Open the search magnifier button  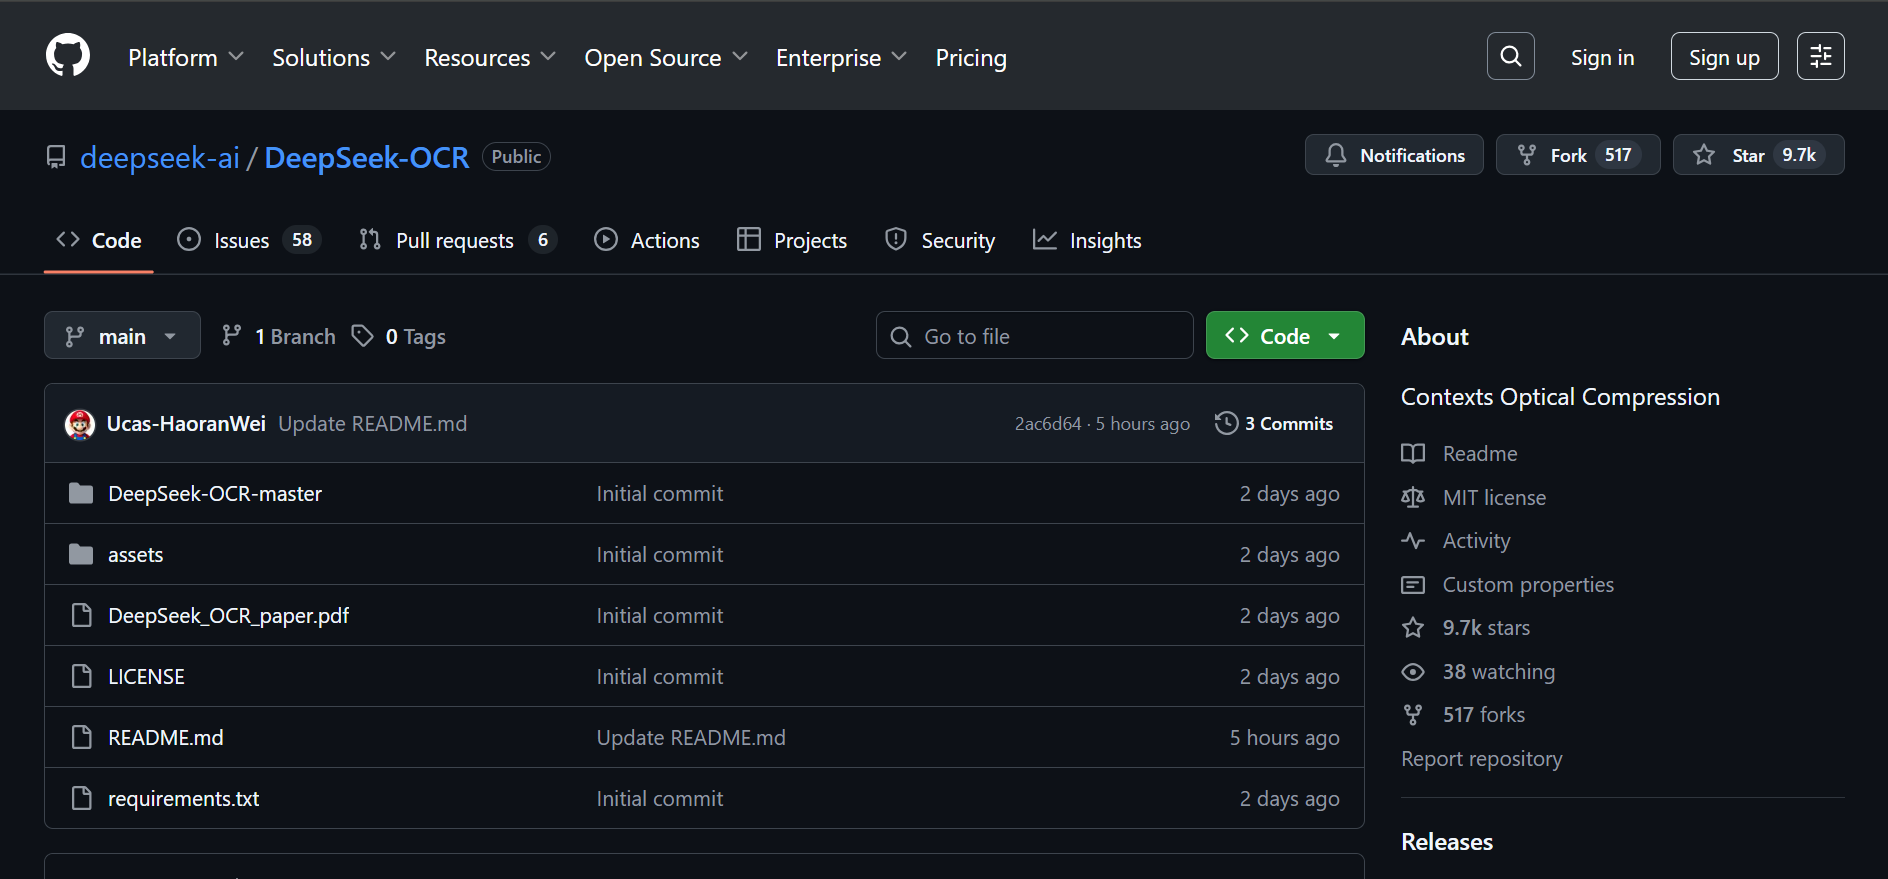(x=1510, y=56)
